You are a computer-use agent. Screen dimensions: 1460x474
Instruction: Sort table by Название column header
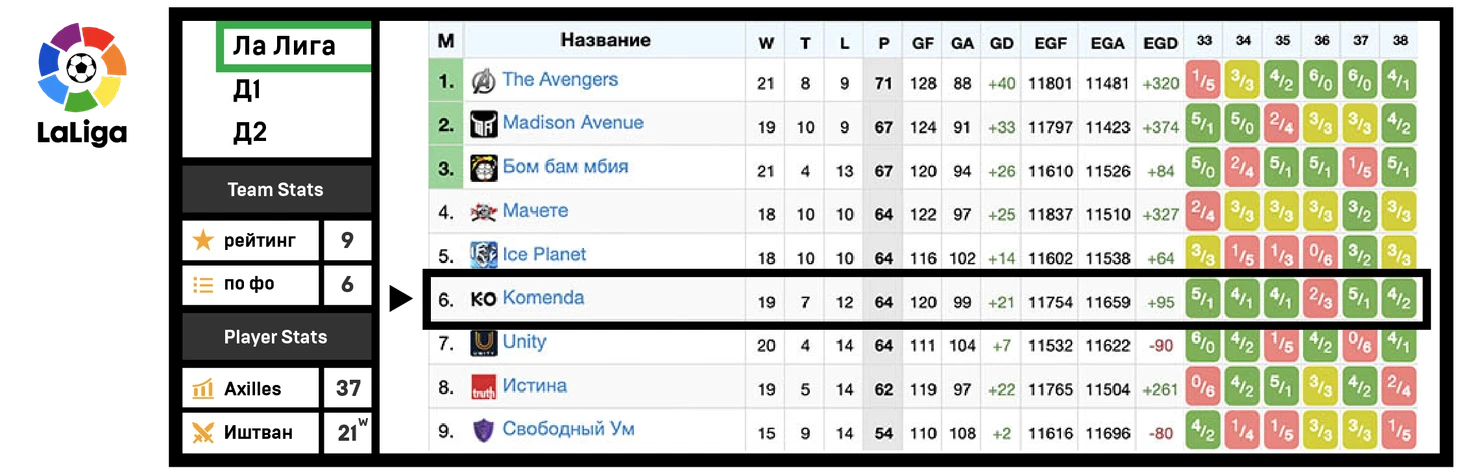click(x=605, y=41)
